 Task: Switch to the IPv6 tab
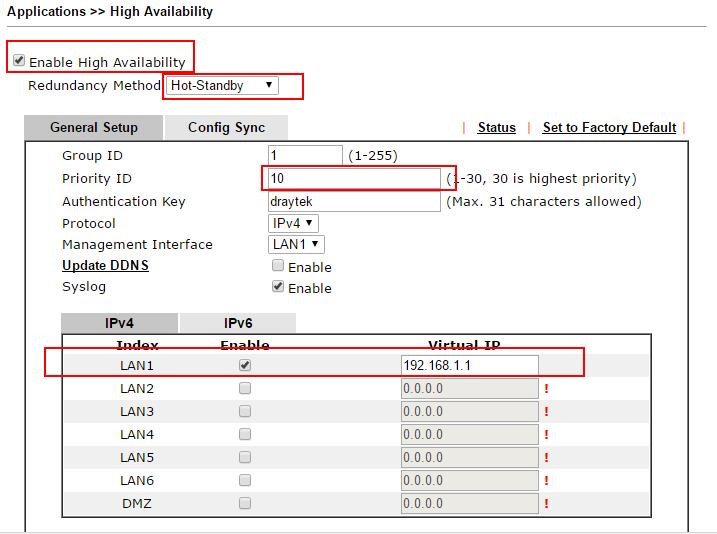click(x=238, y=323)
